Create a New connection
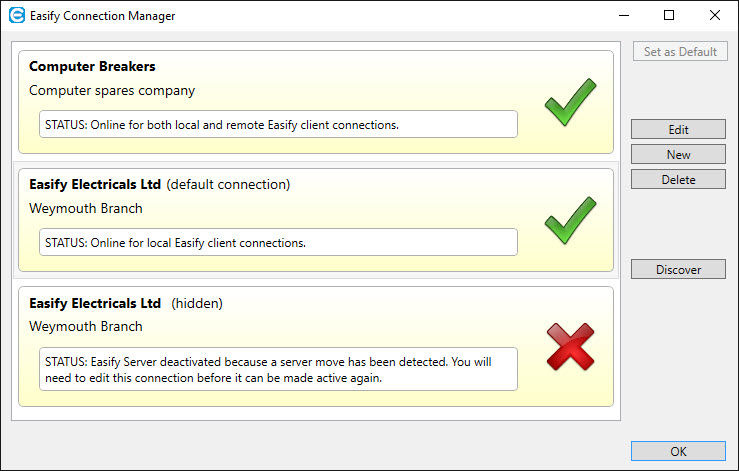 (x=678, y=155)
